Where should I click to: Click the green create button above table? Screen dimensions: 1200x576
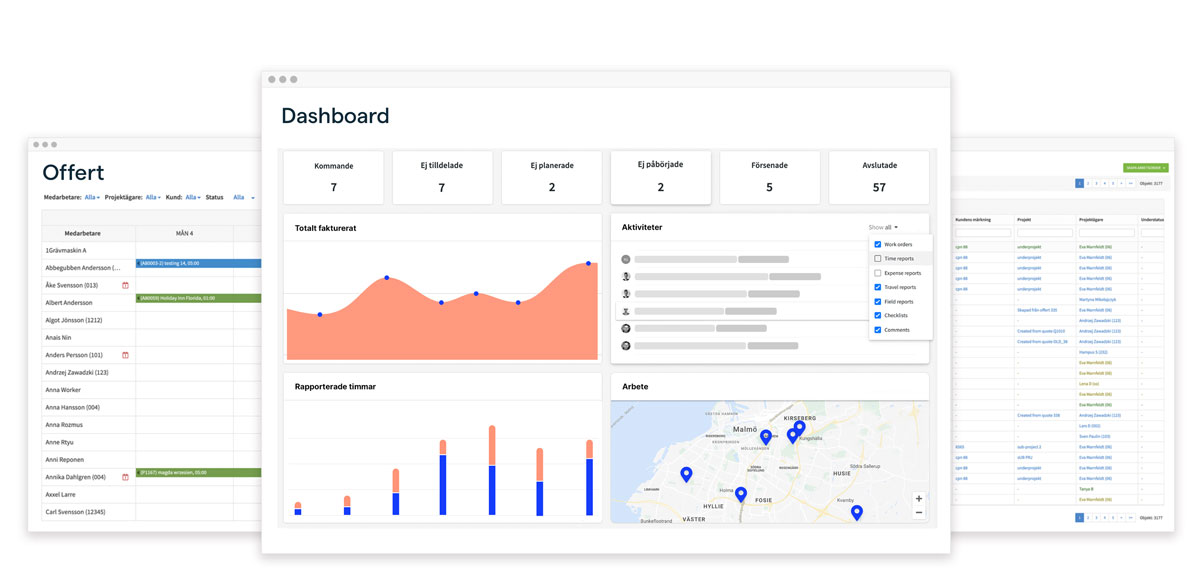click(x=1146, y=168)
